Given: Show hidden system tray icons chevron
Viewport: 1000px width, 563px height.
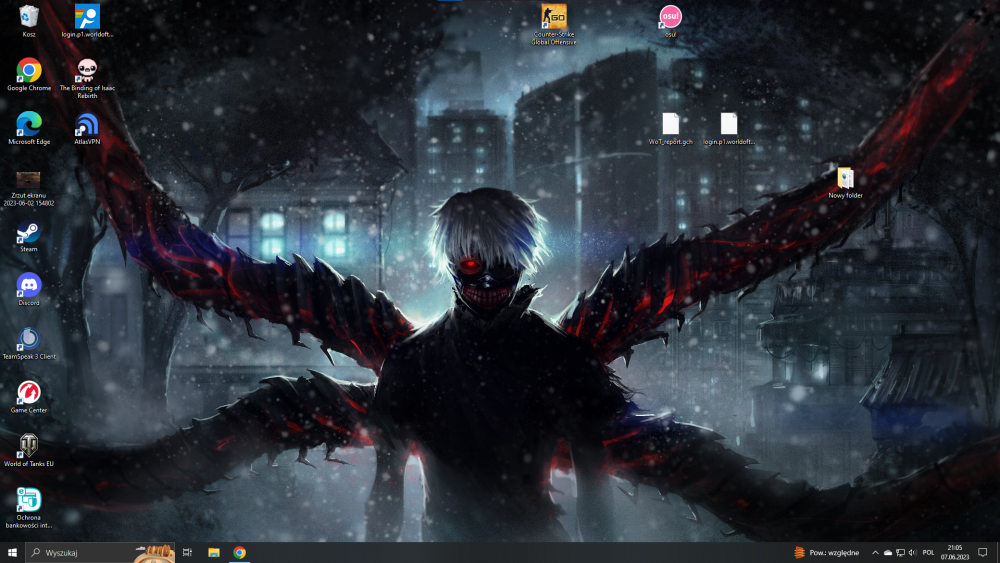Looking at the screenshot, I should [x=875, y=553].
